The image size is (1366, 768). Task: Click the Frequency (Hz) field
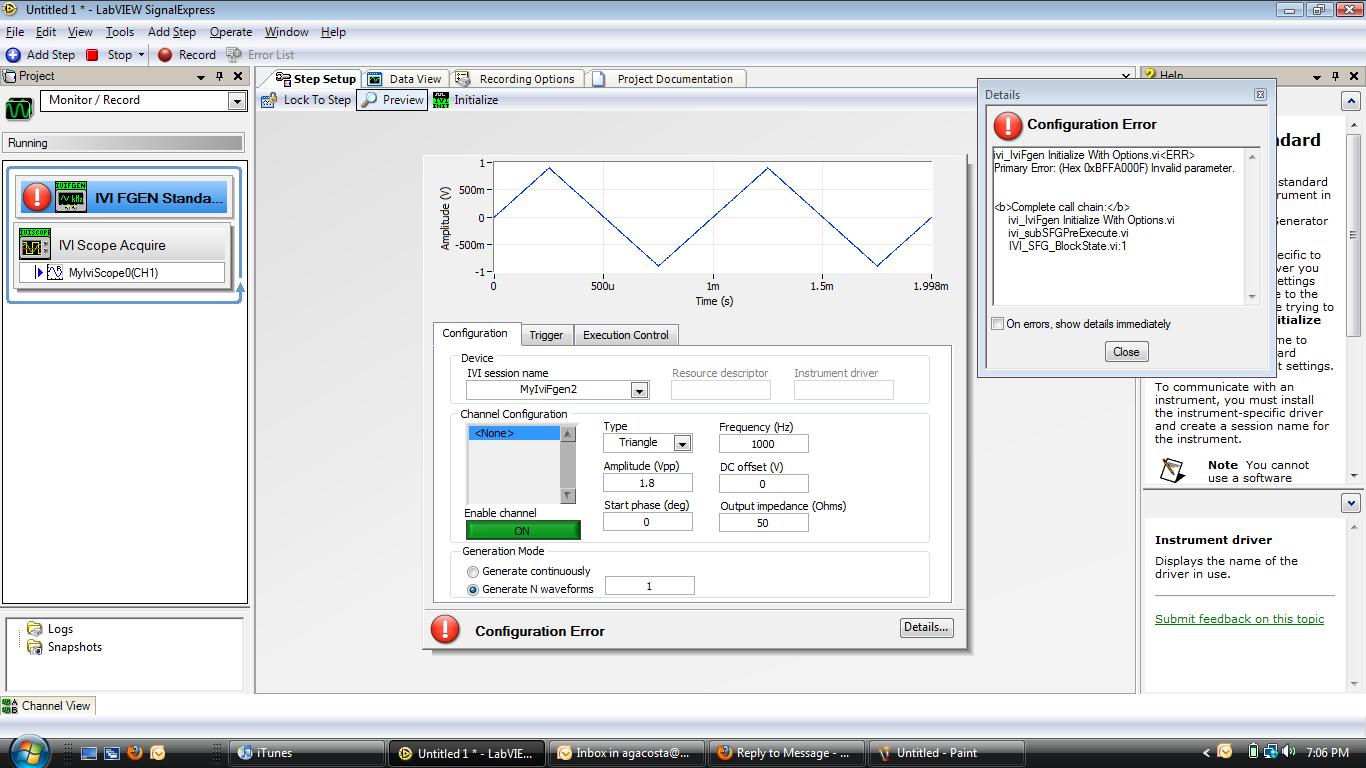tap(763, 444)
